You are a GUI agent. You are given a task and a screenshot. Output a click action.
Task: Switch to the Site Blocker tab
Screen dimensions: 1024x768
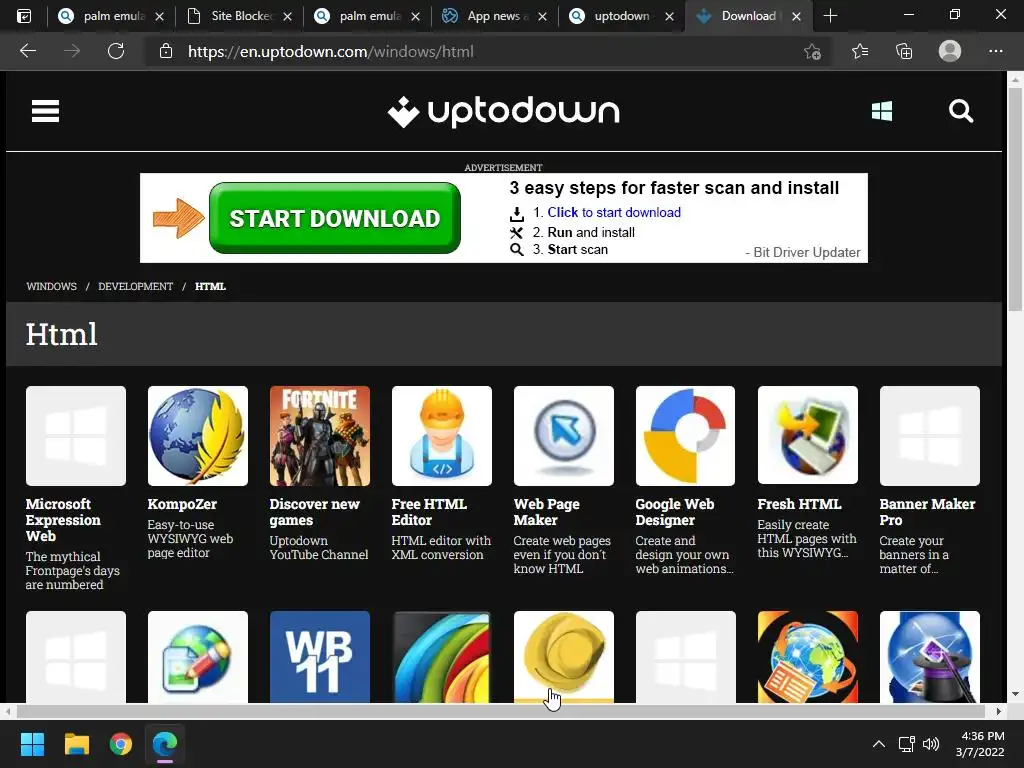tap(240, 16)
